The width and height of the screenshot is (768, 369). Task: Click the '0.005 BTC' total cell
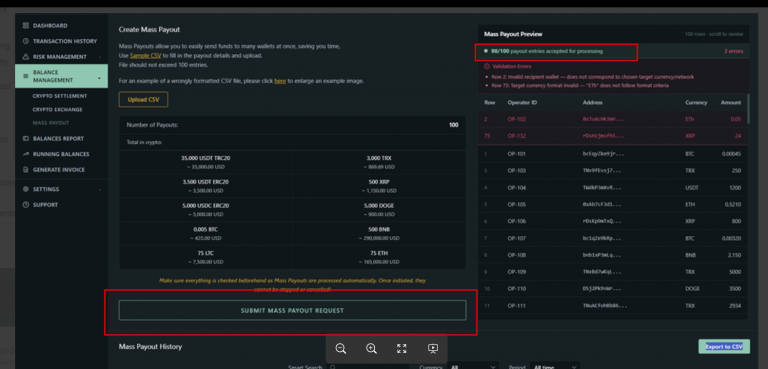click(x=205, y=233)
